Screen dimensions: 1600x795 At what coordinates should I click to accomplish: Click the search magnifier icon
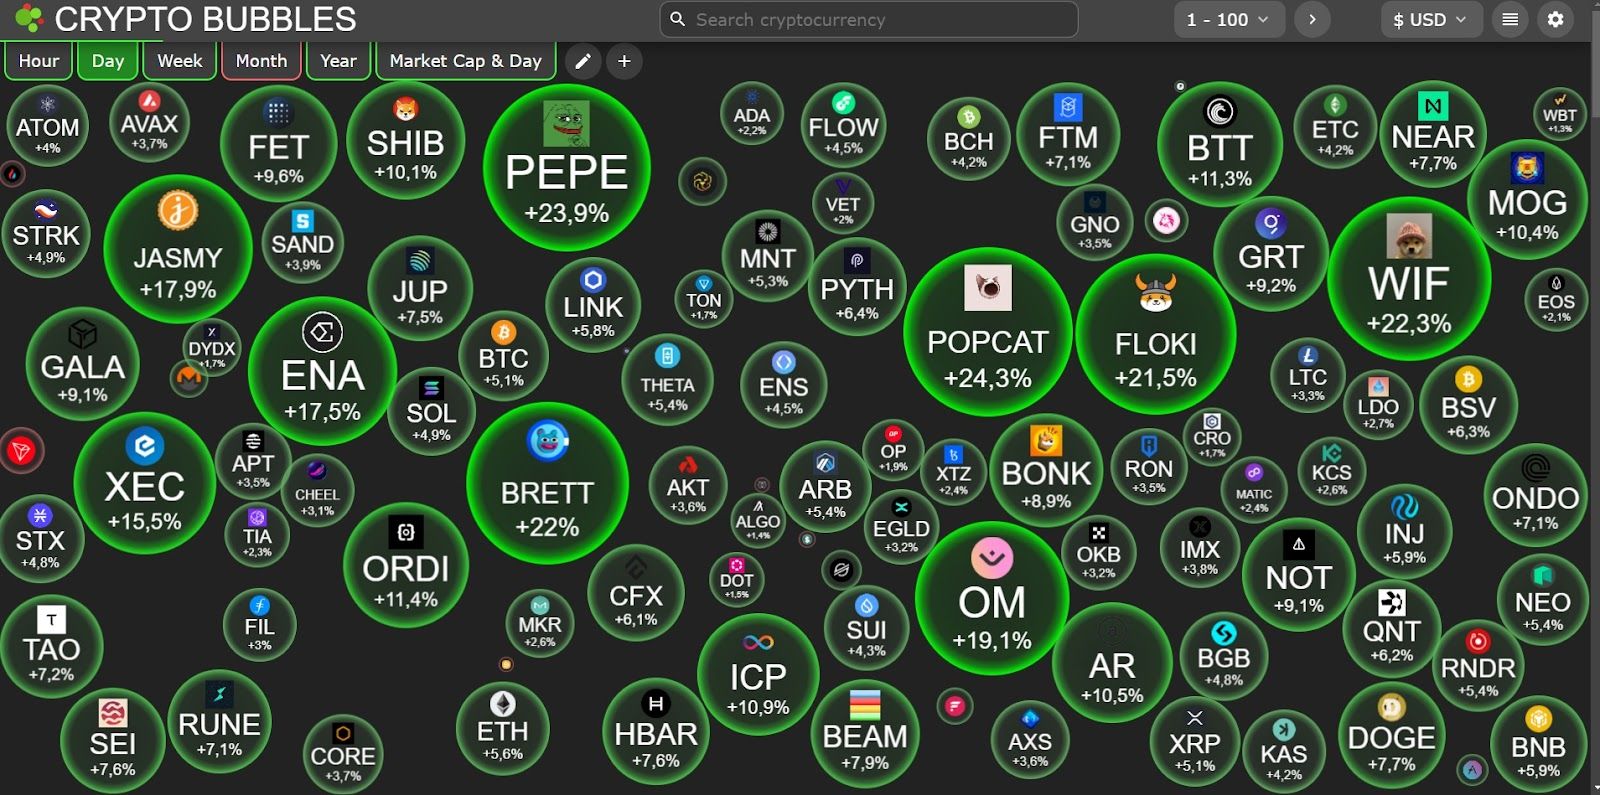678,19
